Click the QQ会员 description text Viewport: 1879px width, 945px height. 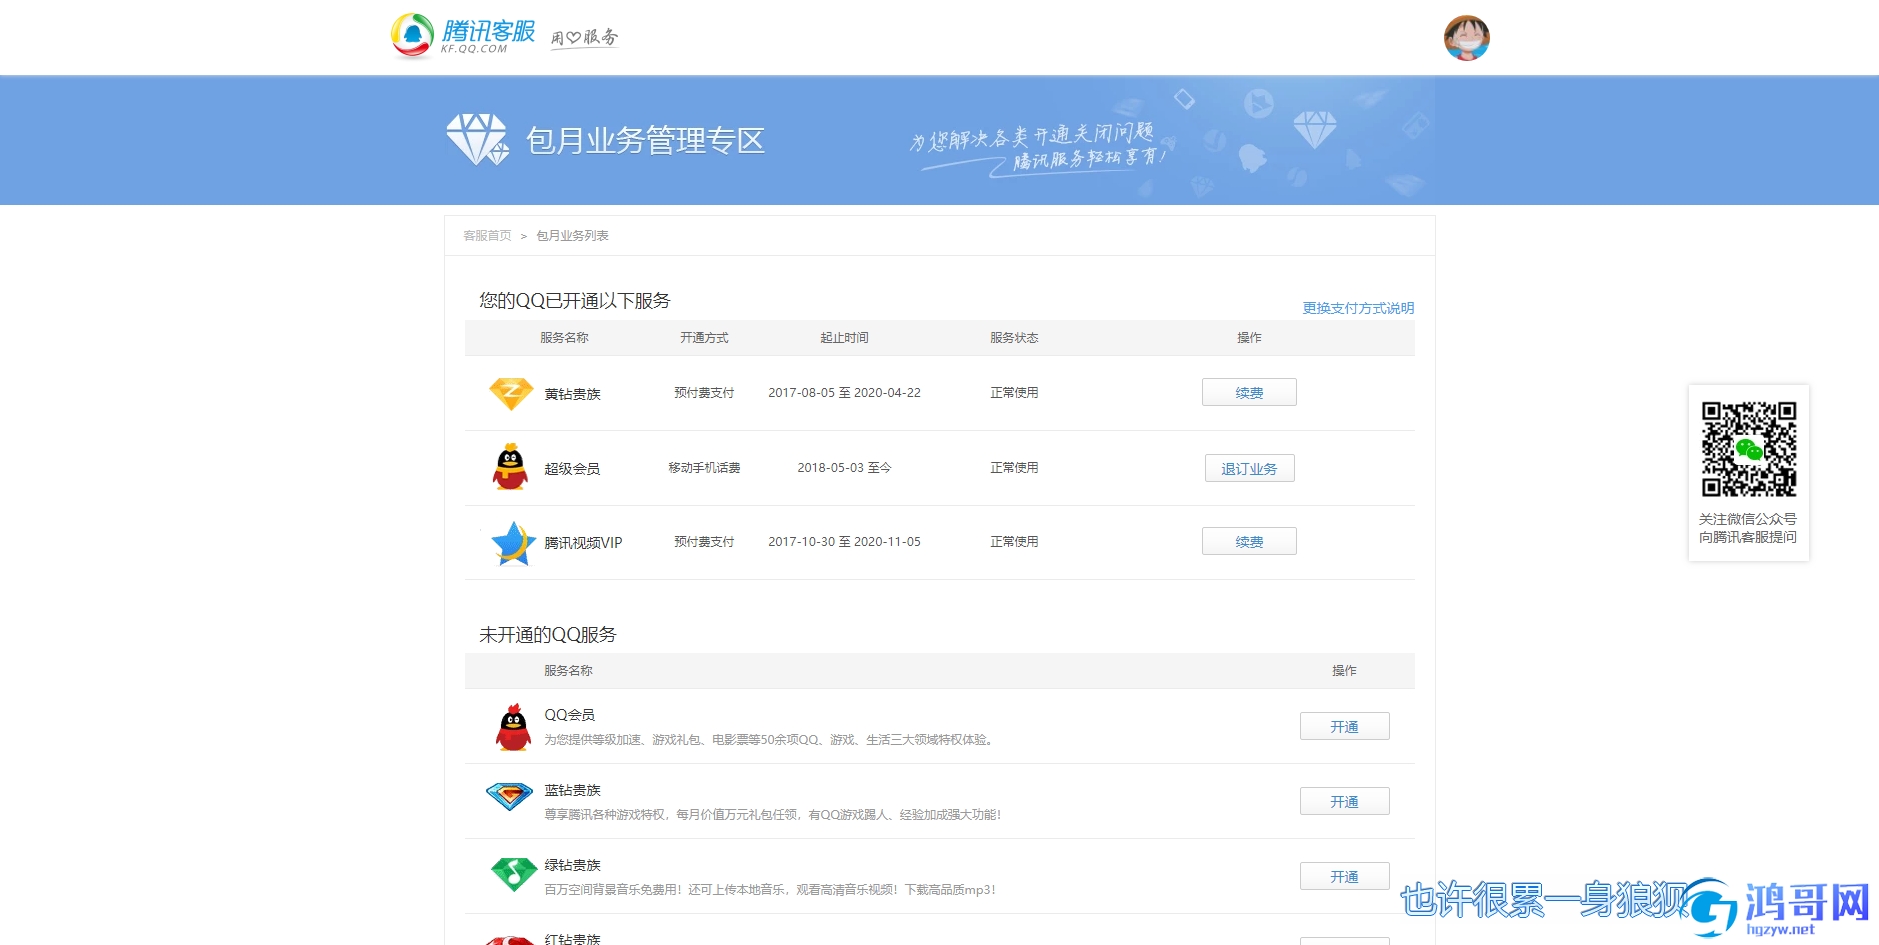pos(770,740)
